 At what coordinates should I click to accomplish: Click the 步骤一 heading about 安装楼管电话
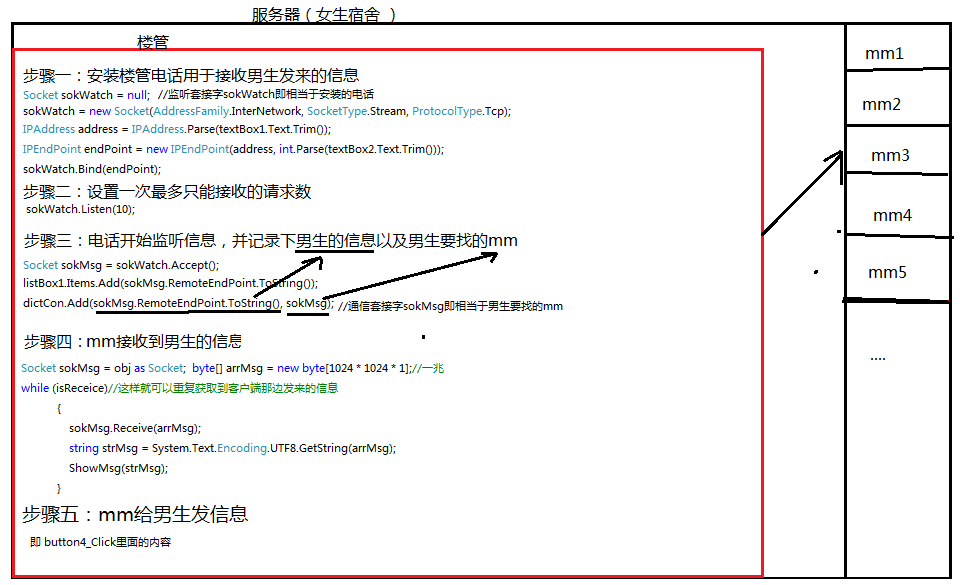point(191,75)
